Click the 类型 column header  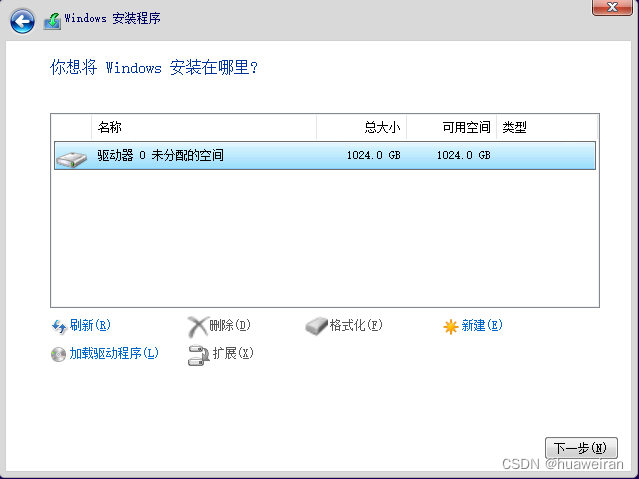pyautogui.click(x=547, y=127)
